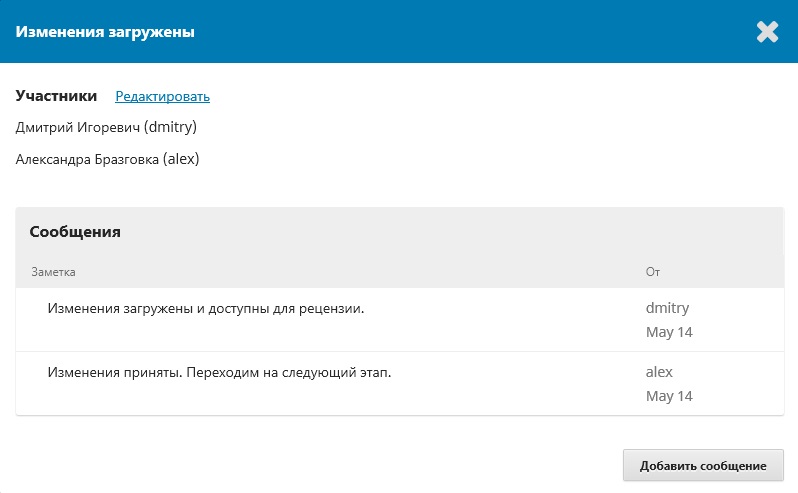Click the Сообщения section heading
Viewport: 798px width, 493px height.
click(x=75, y=231)
